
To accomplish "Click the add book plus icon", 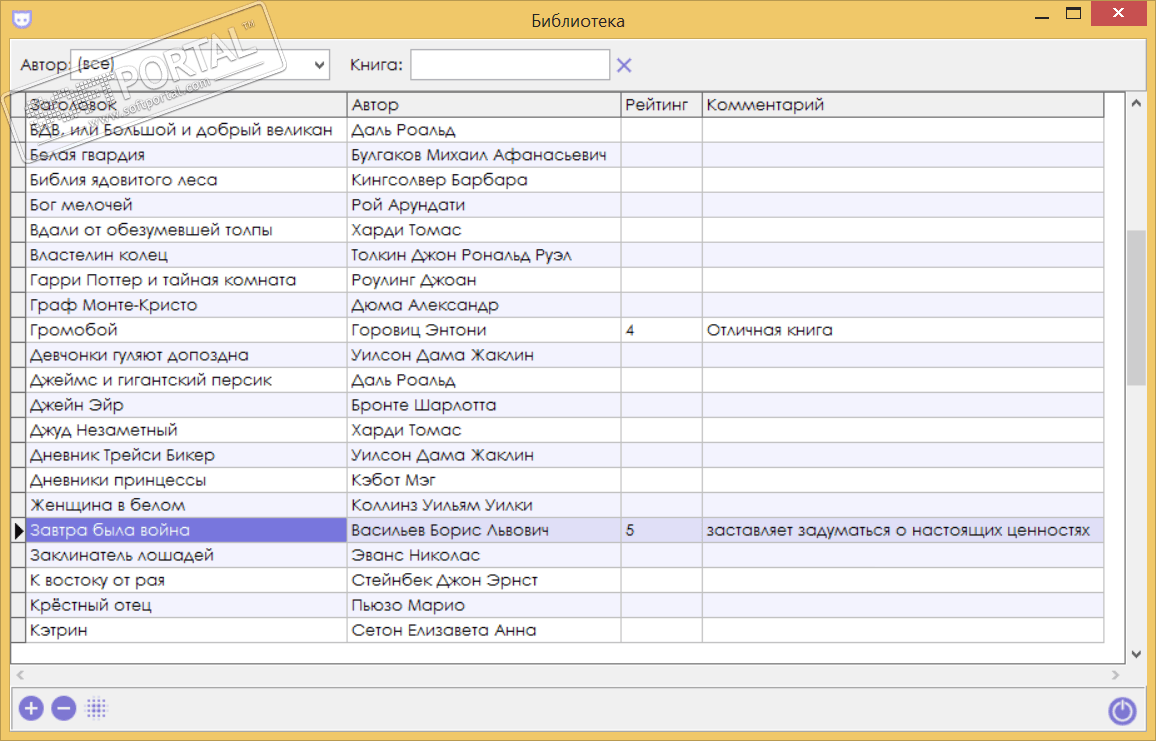I will 31,709.
